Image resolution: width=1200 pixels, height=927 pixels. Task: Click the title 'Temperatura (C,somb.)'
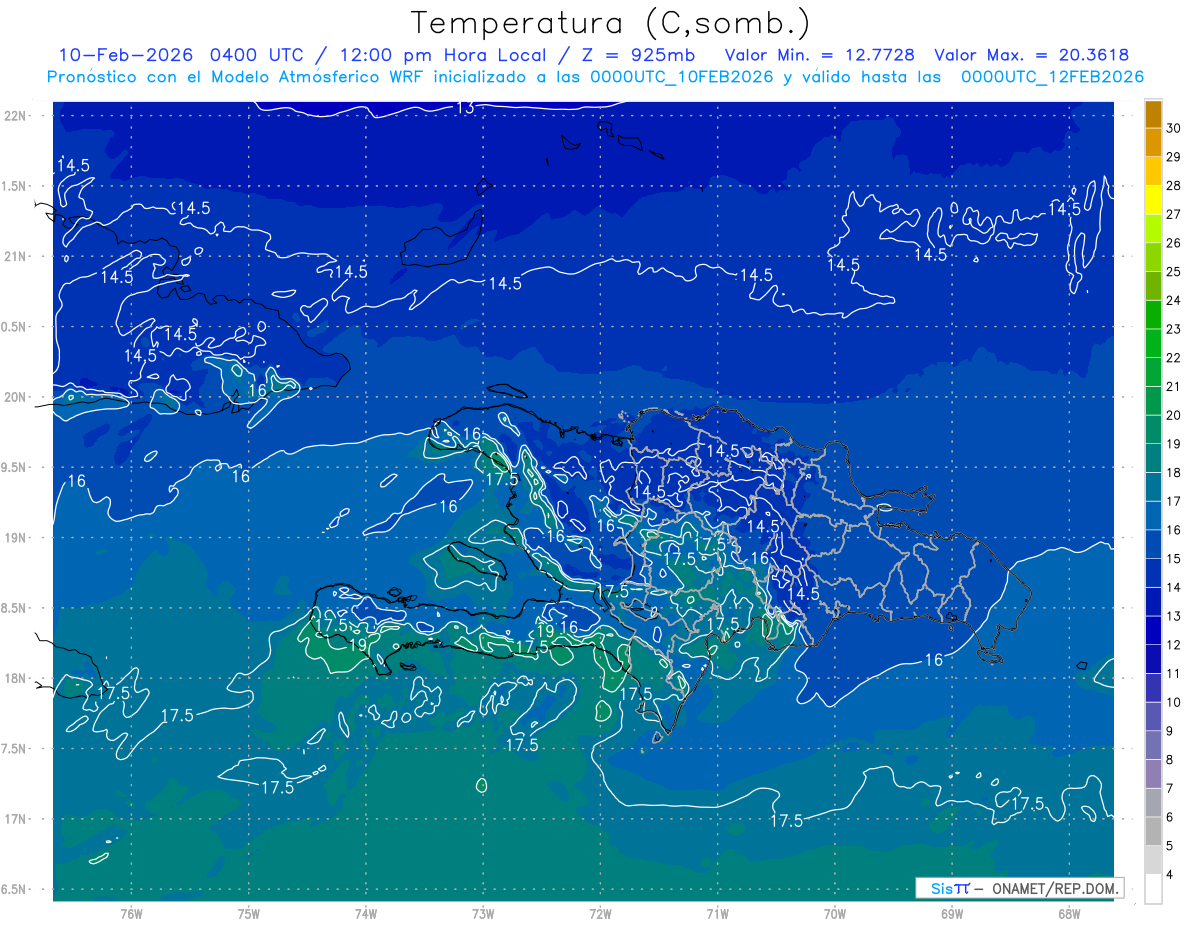point(611,23)
